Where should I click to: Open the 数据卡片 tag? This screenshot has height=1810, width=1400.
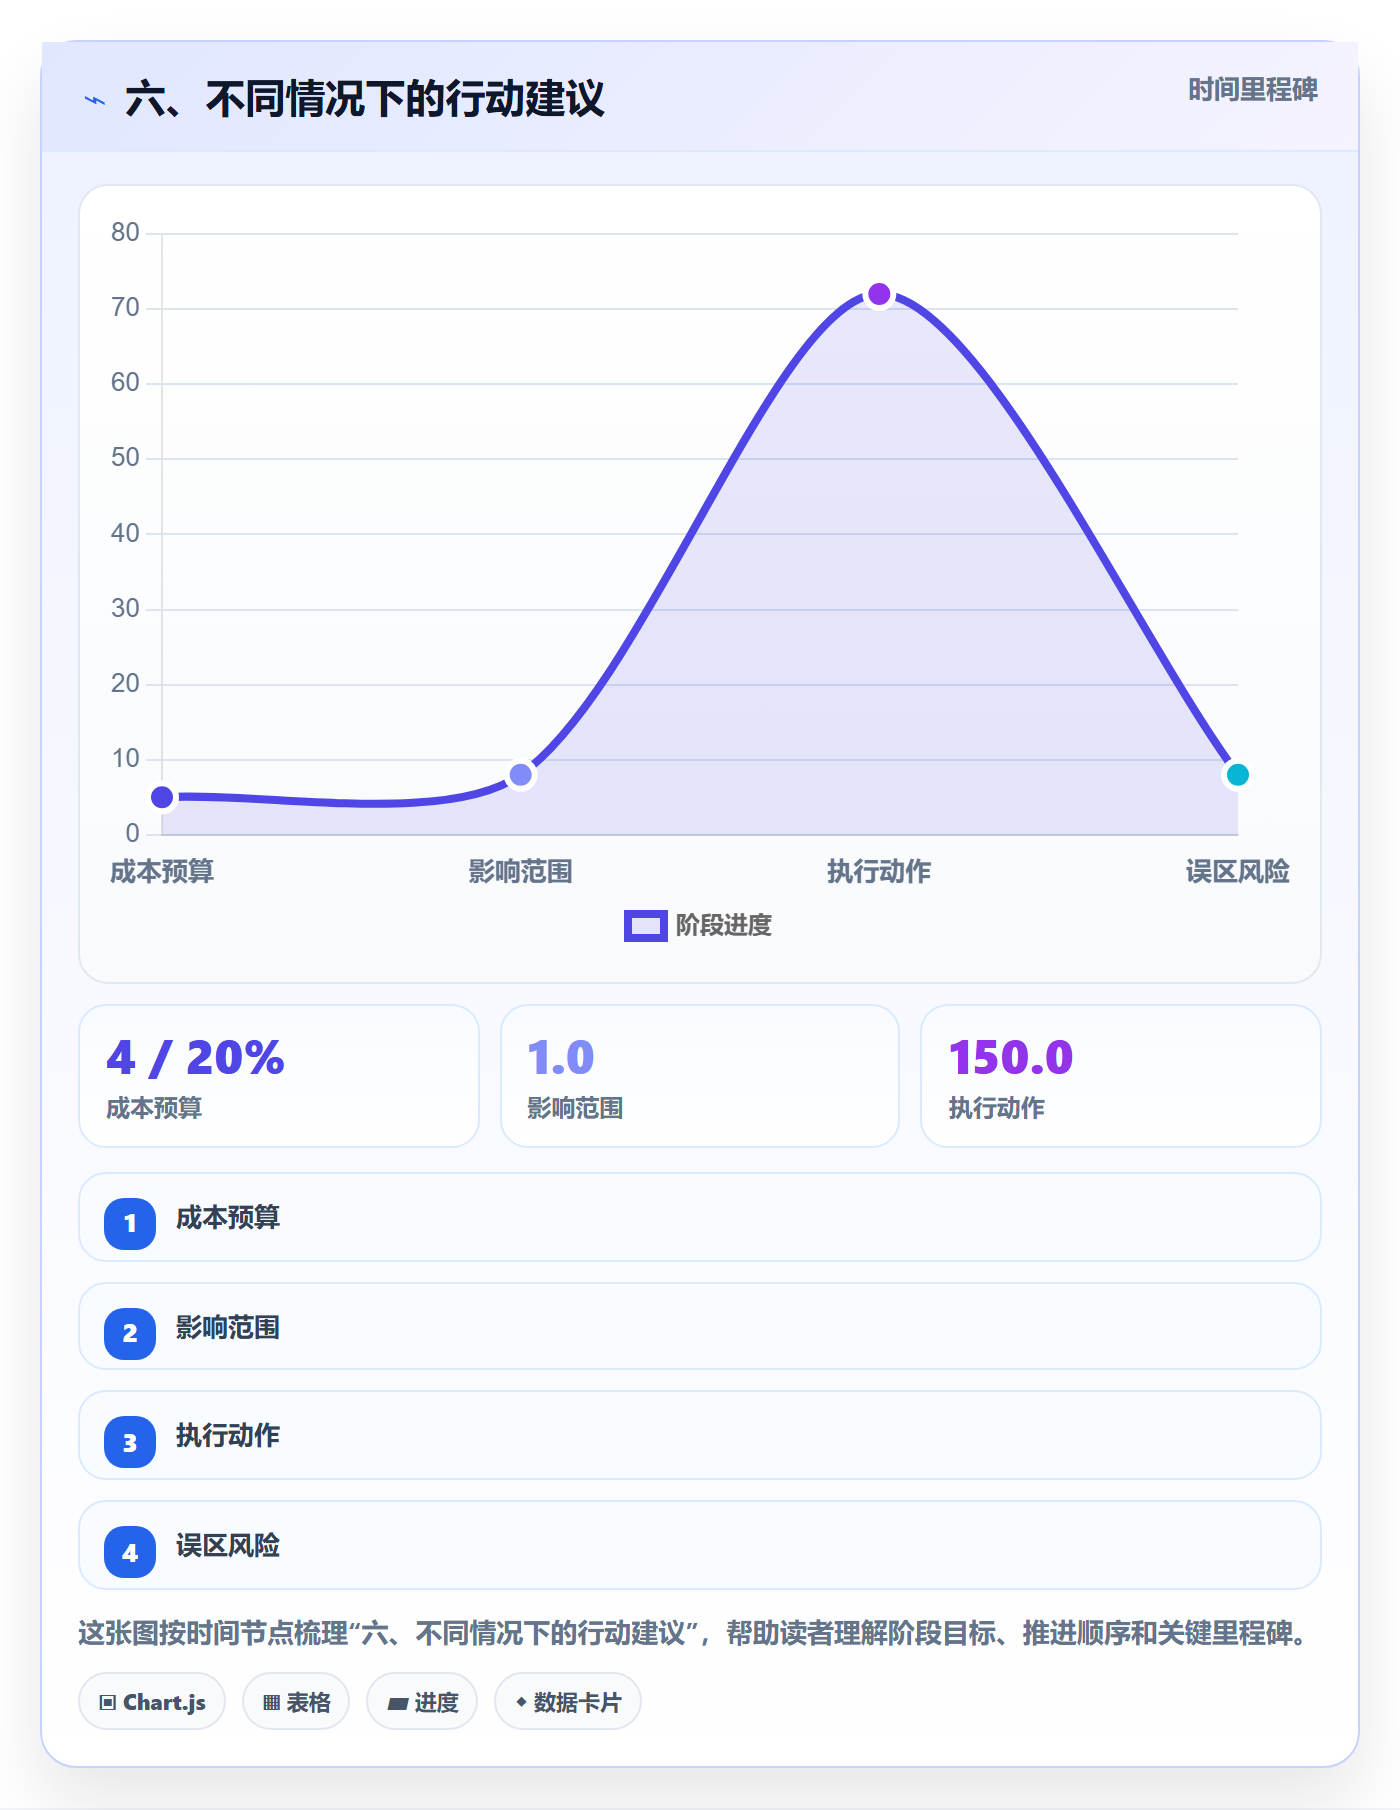(x=568, y=1702)
